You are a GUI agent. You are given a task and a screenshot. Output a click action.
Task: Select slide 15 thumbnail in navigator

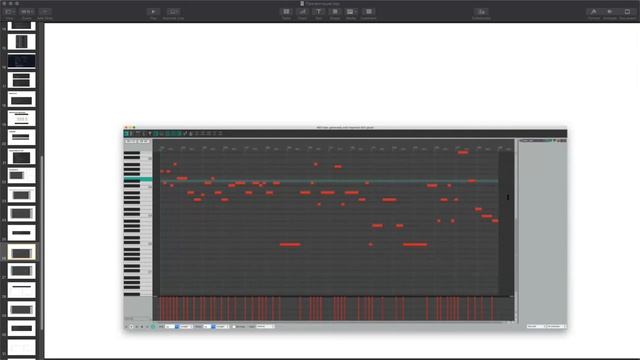point(21,42)
